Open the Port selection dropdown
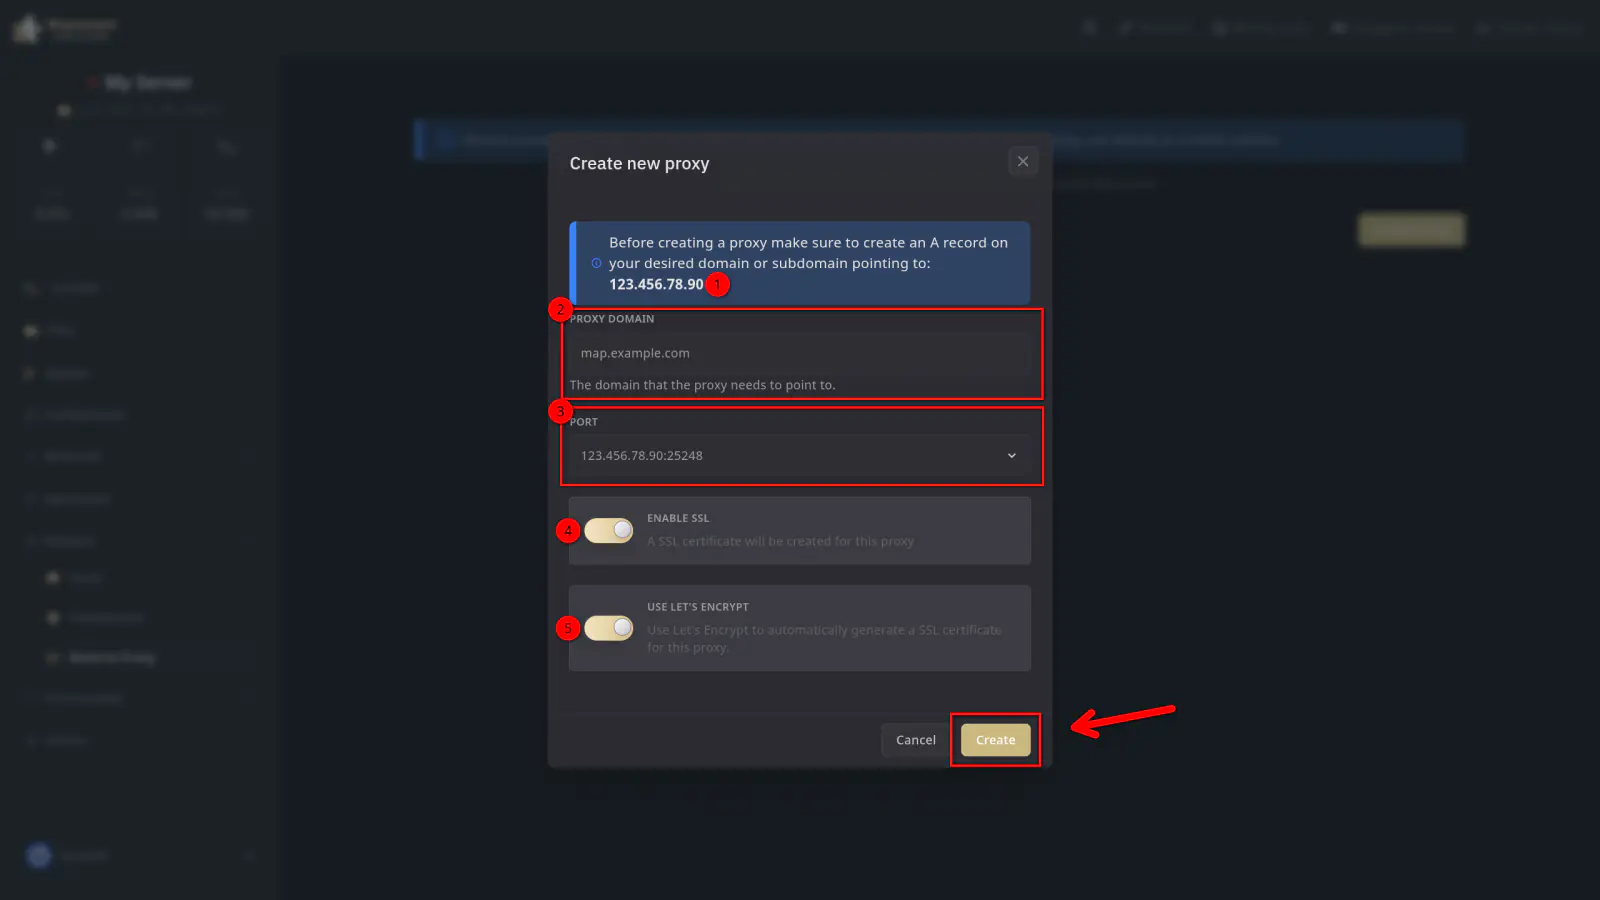 click(x=799, y=456)
